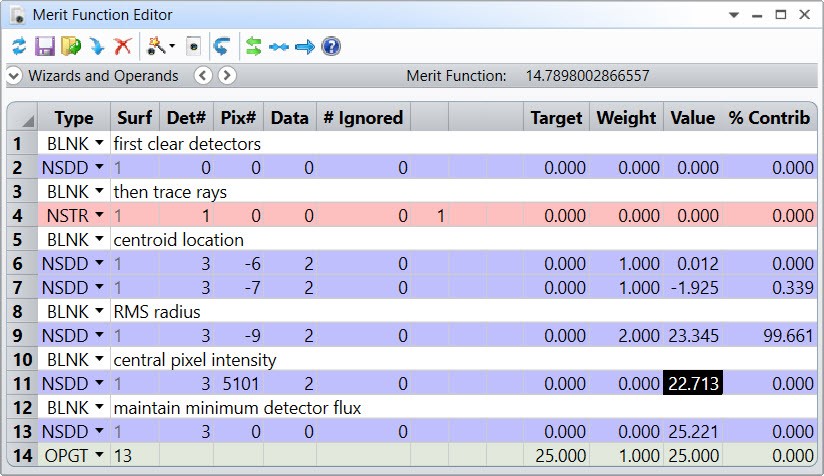Click the Weight column header

coord(626,117)
